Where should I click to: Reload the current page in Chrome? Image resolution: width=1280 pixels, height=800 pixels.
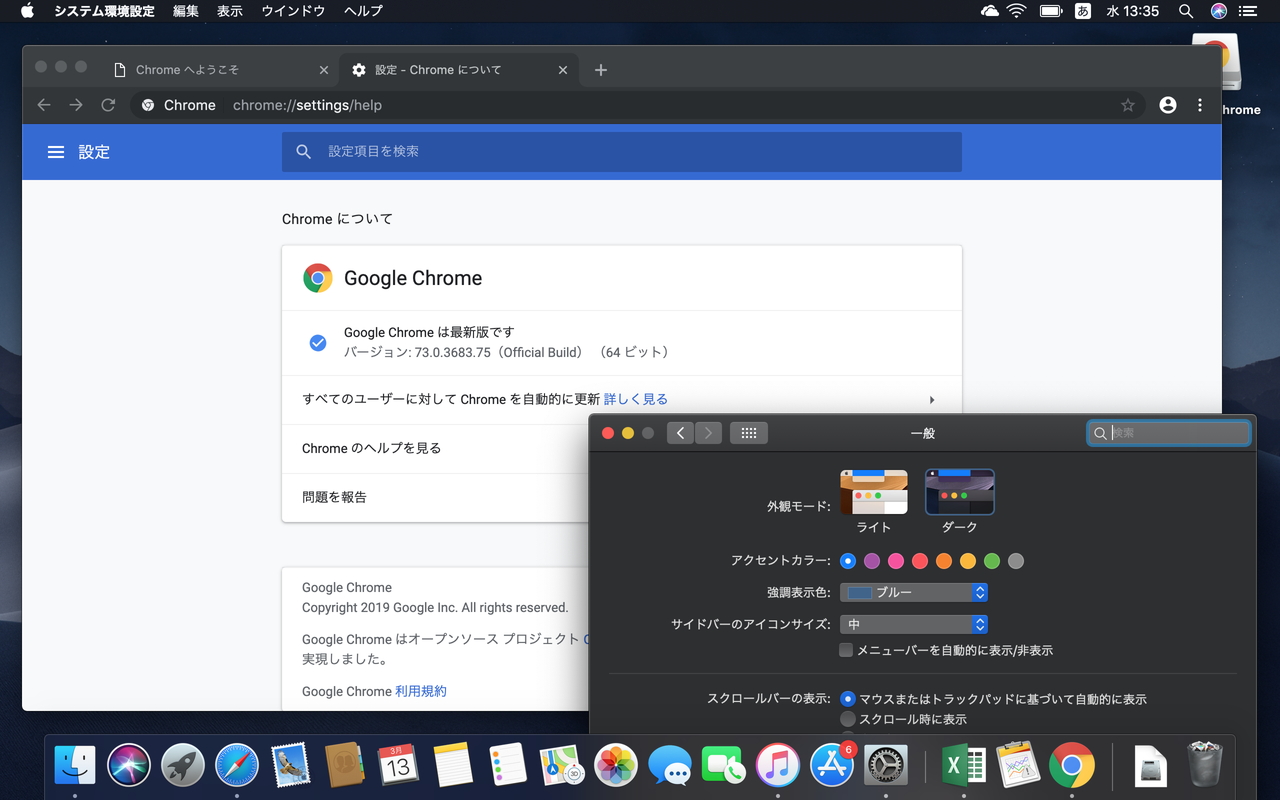click(108, 105)
